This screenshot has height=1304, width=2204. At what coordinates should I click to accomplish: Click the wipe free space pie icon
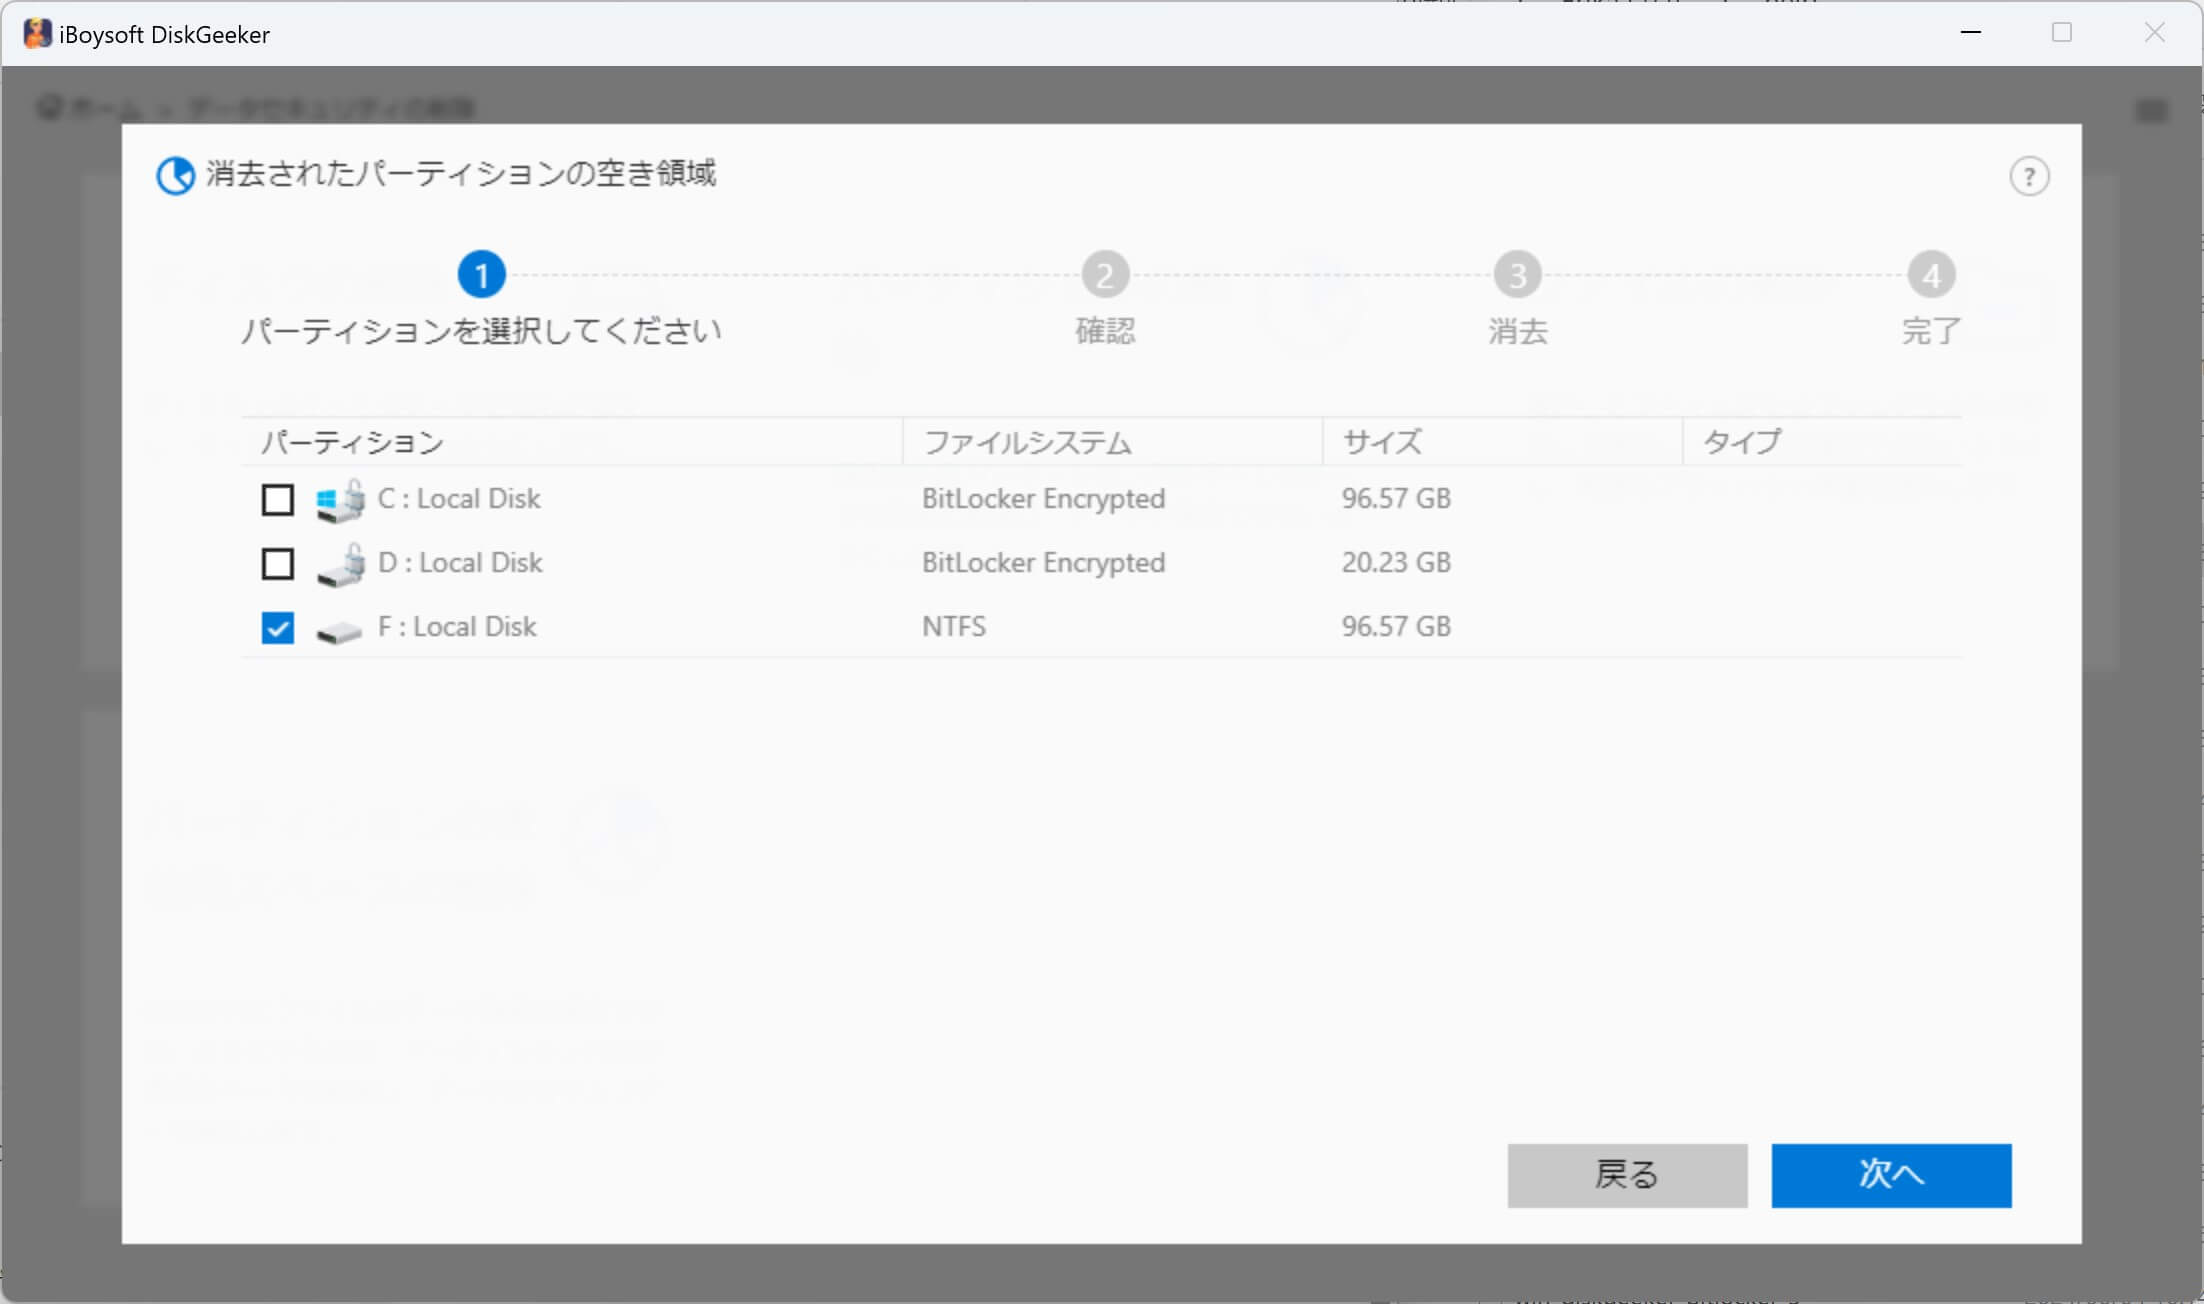176,176
